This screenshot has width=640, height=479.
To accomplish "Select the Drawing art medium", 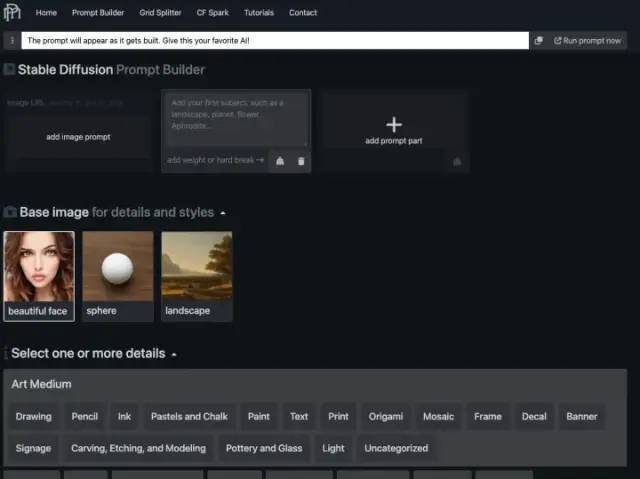I will pos(33,417).
